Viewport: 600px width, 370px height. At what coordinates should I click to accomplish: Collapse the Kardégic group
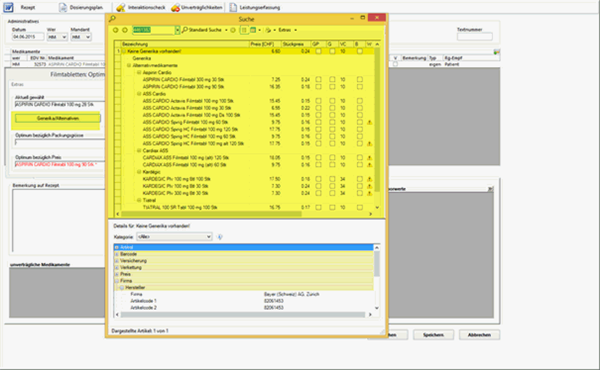pos(139,172)
